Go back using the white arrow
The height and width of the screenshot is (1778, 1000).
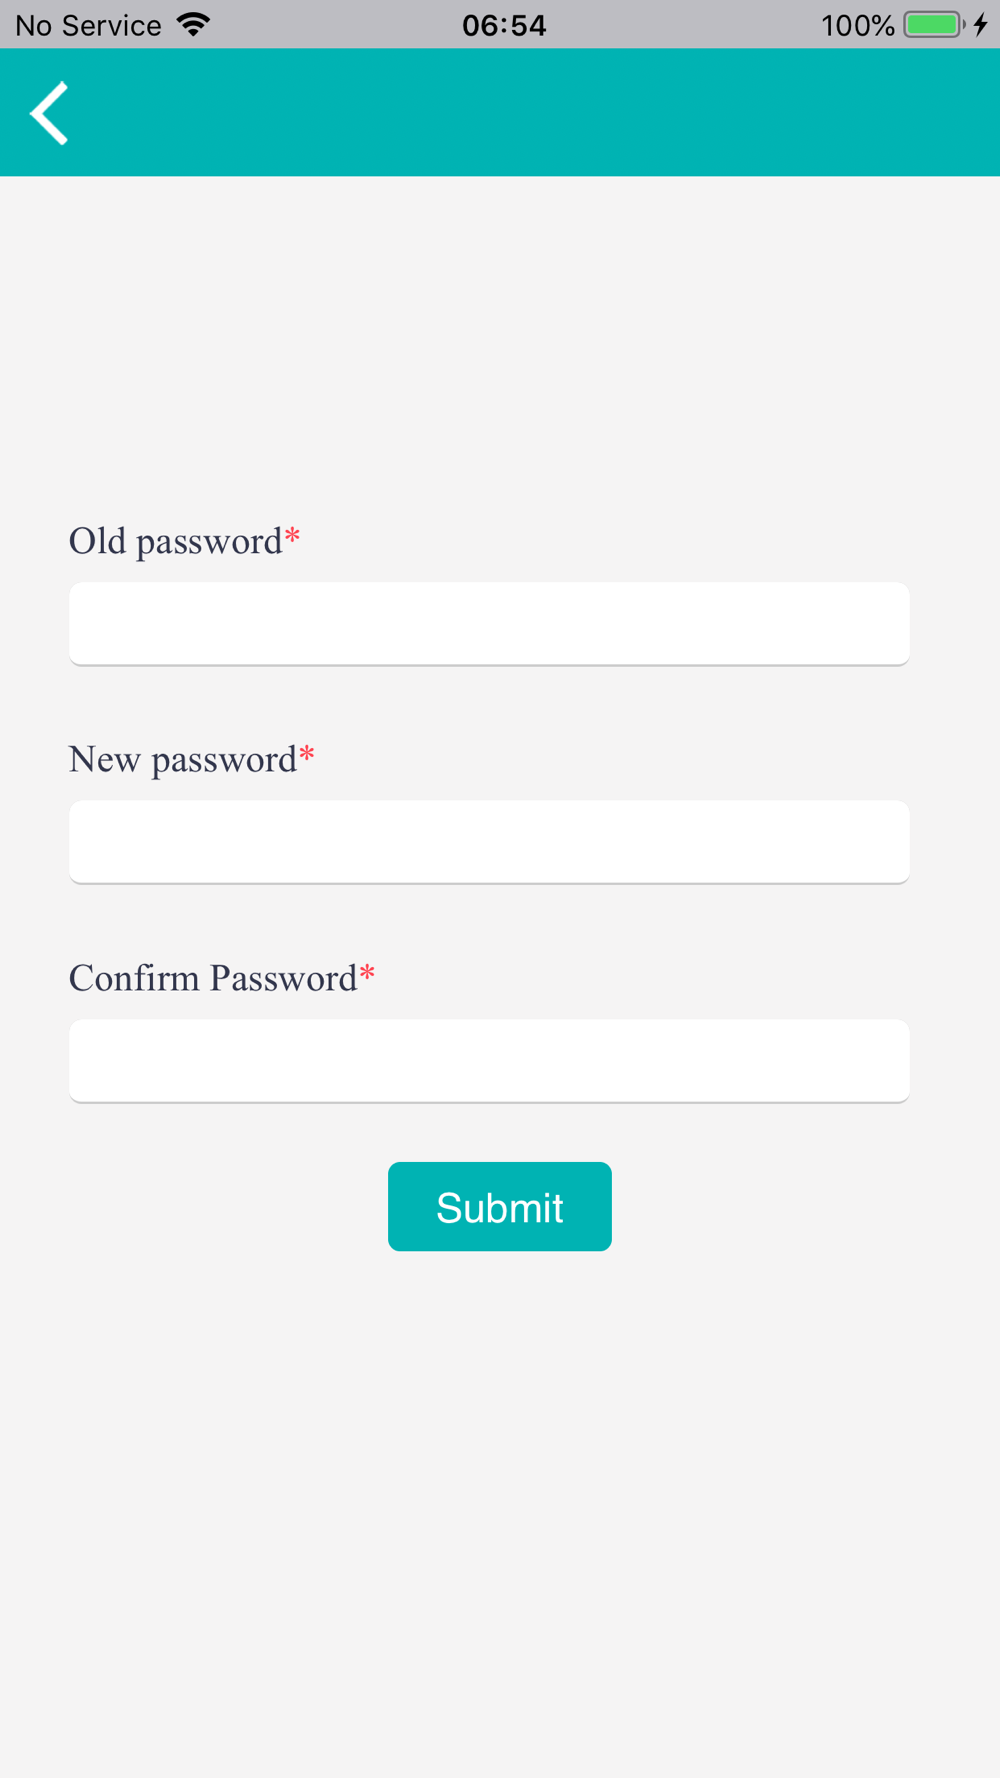pyautogui.click(x=49, y=113)
